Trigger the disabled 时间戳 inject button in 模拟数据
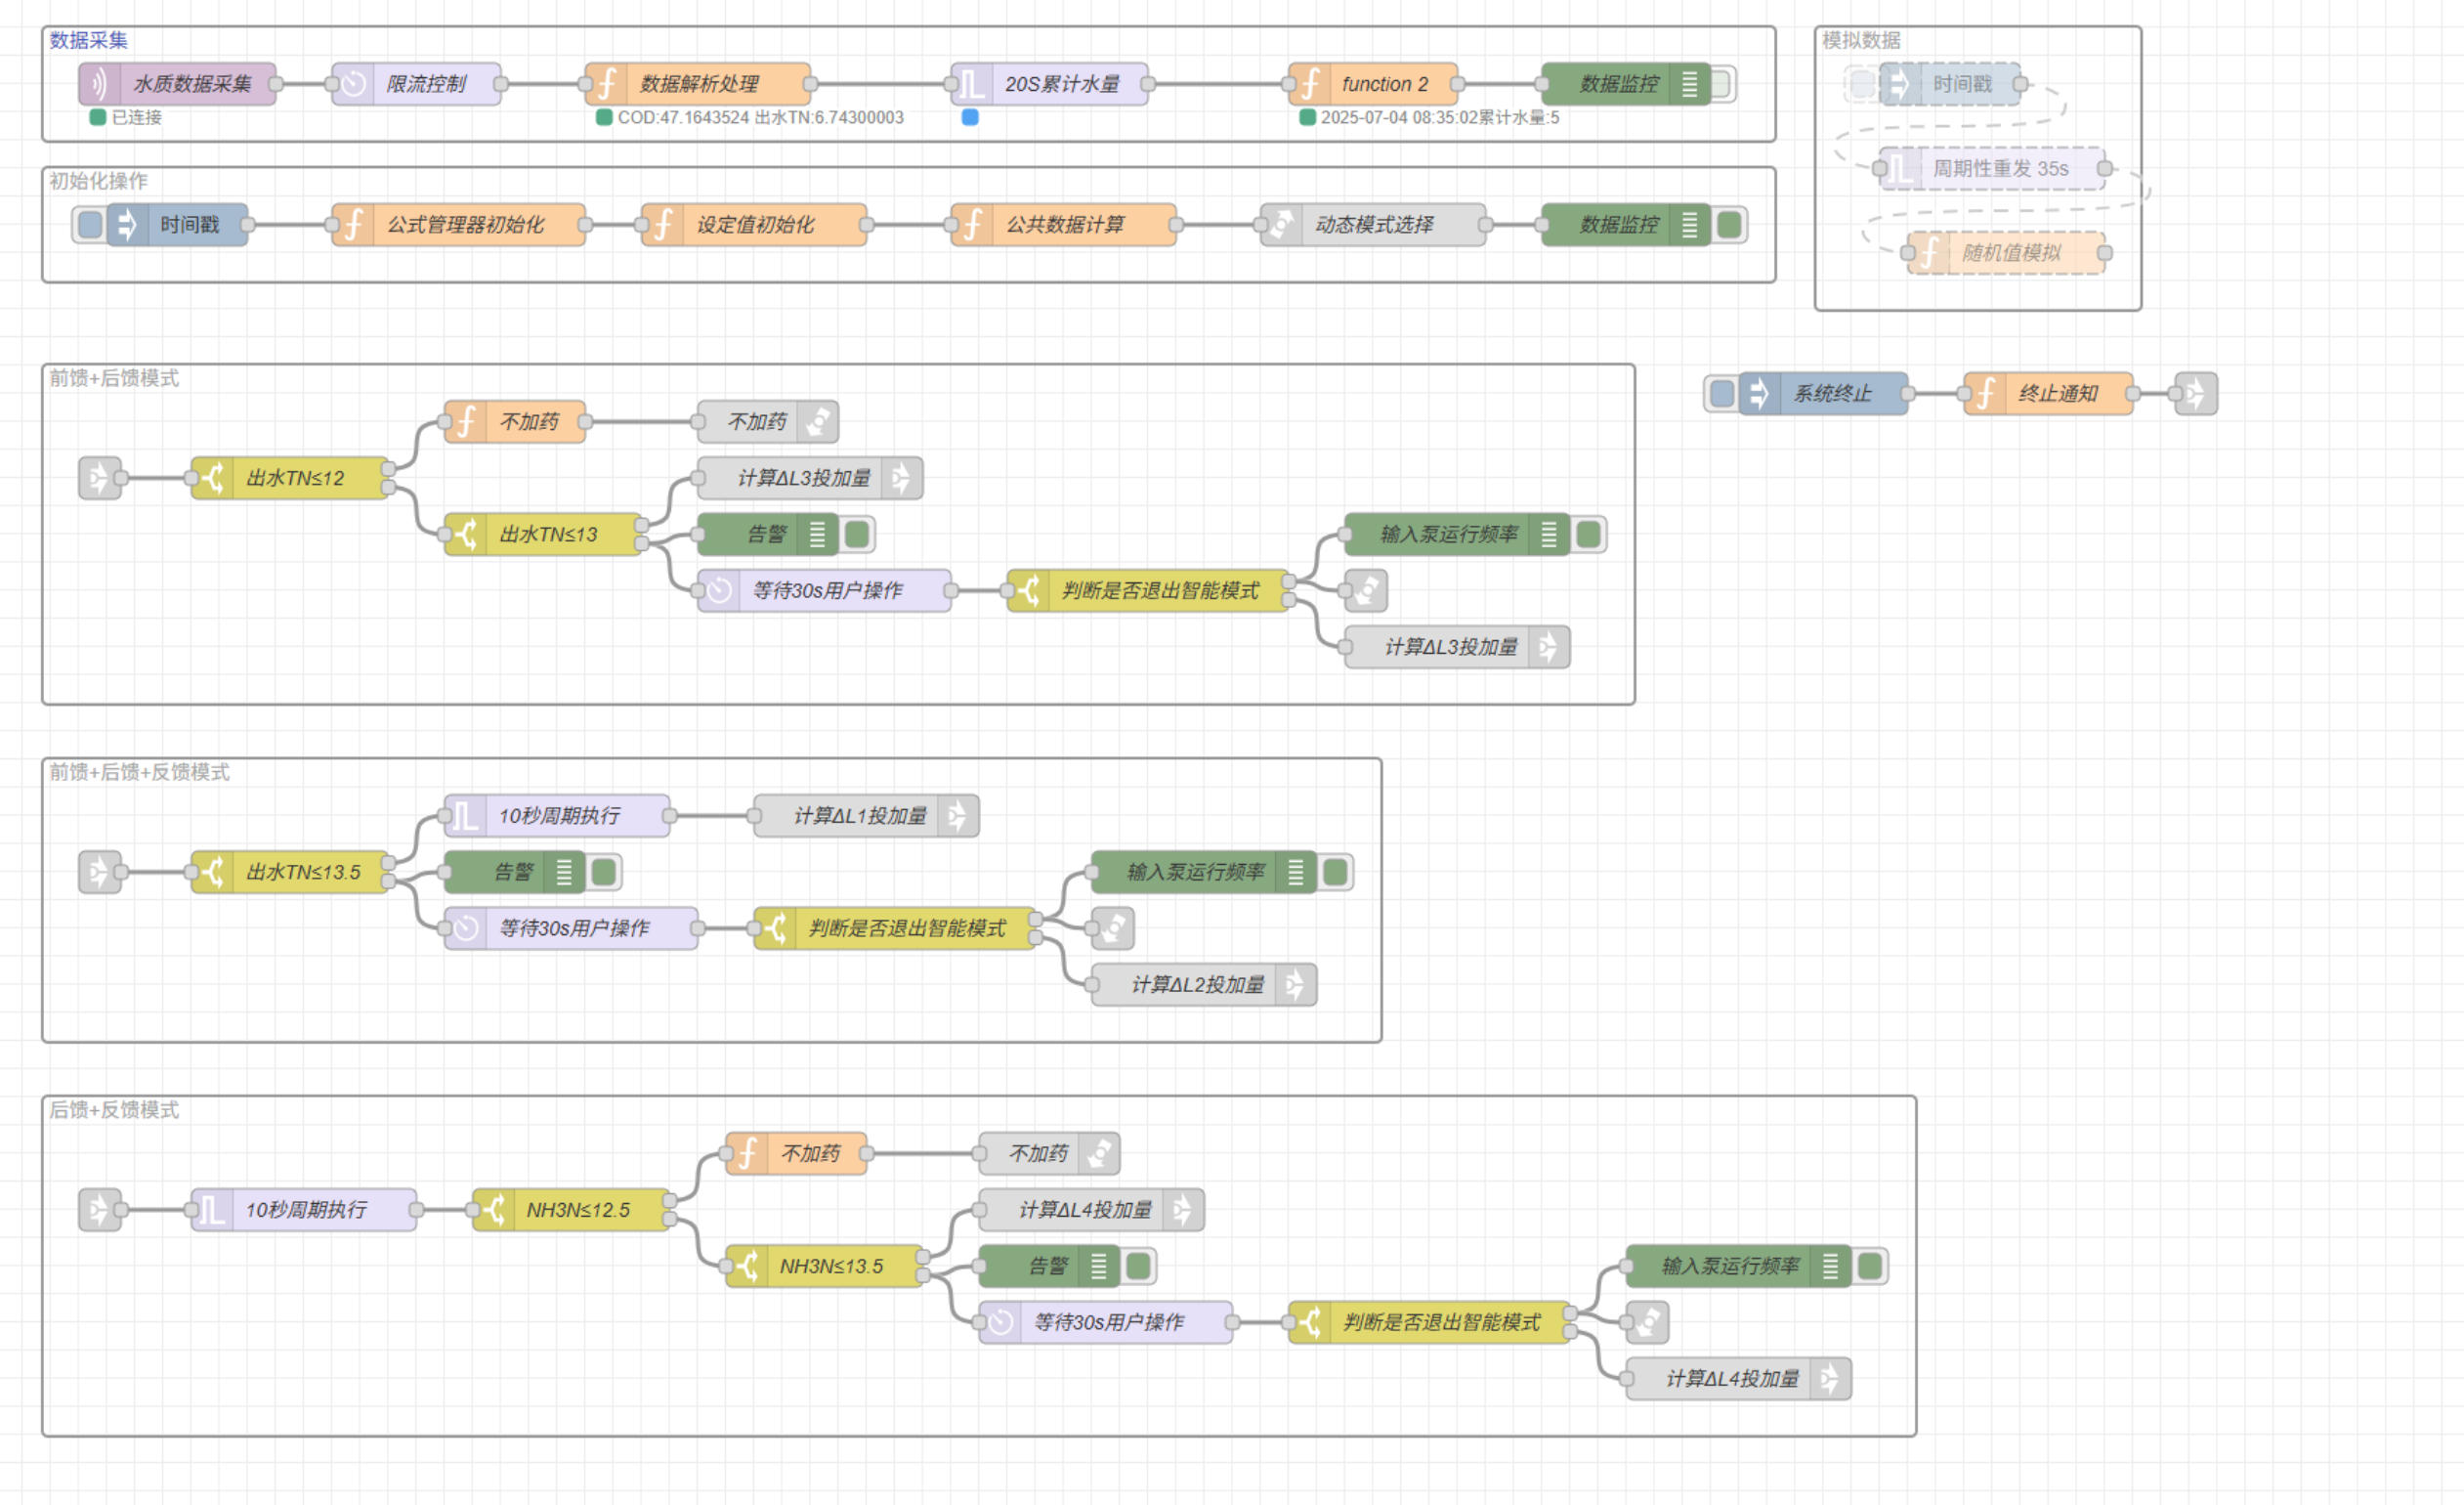This screenshot has height=1505, width=2464. pyautogui.click(x=1862, y=84)
